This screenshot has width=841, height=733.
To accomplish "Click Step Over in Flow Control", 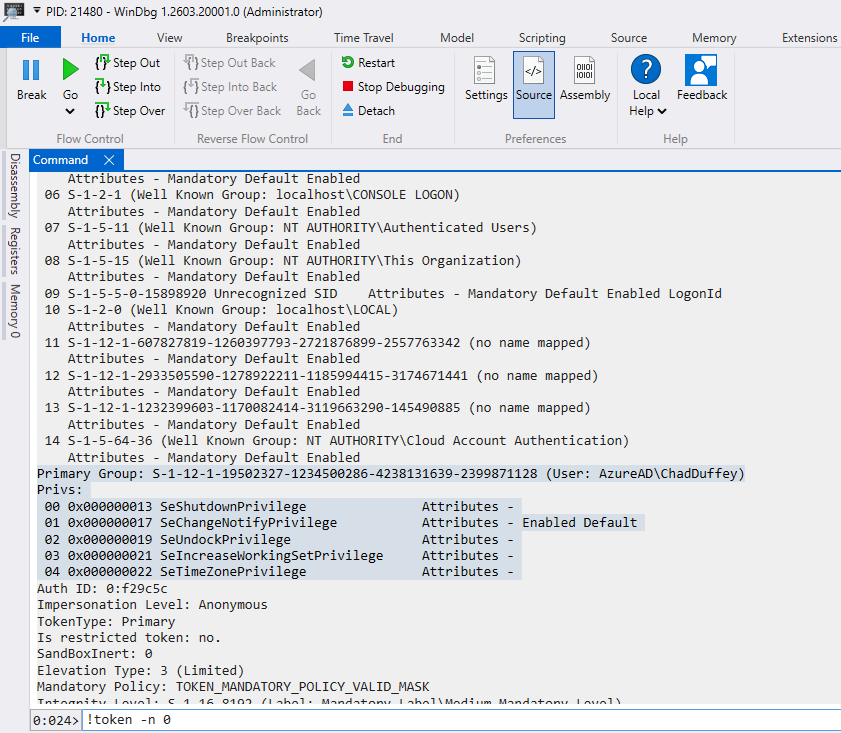I will tap(130, 111).
